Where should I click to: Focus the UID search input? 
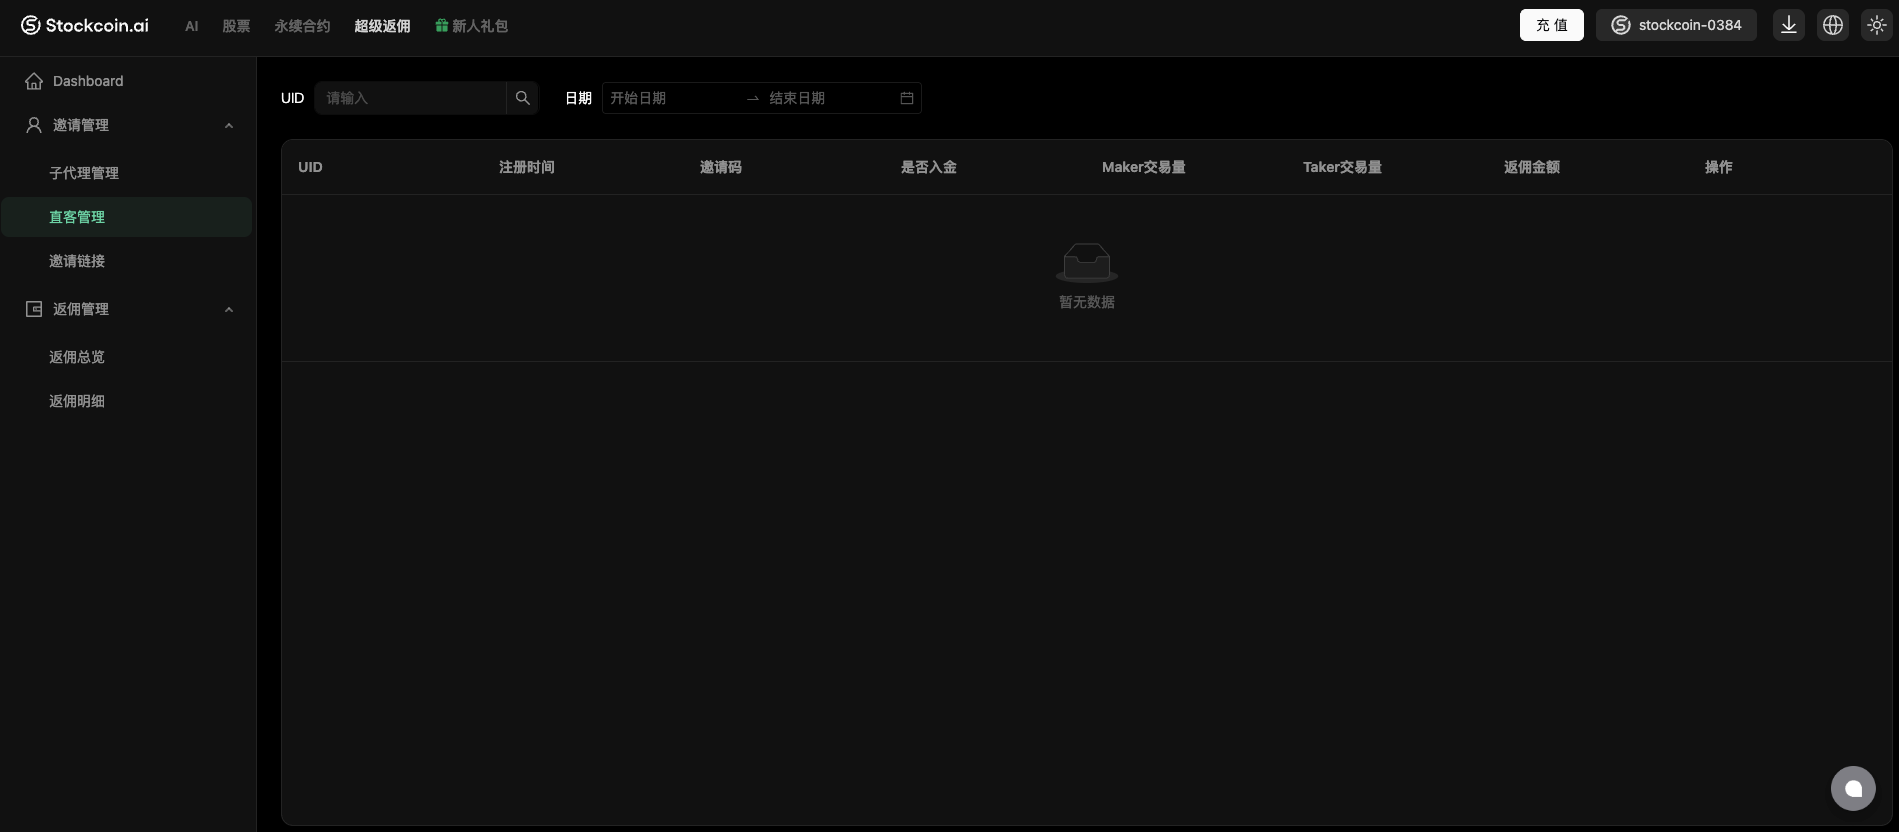(x=410, y=98)
